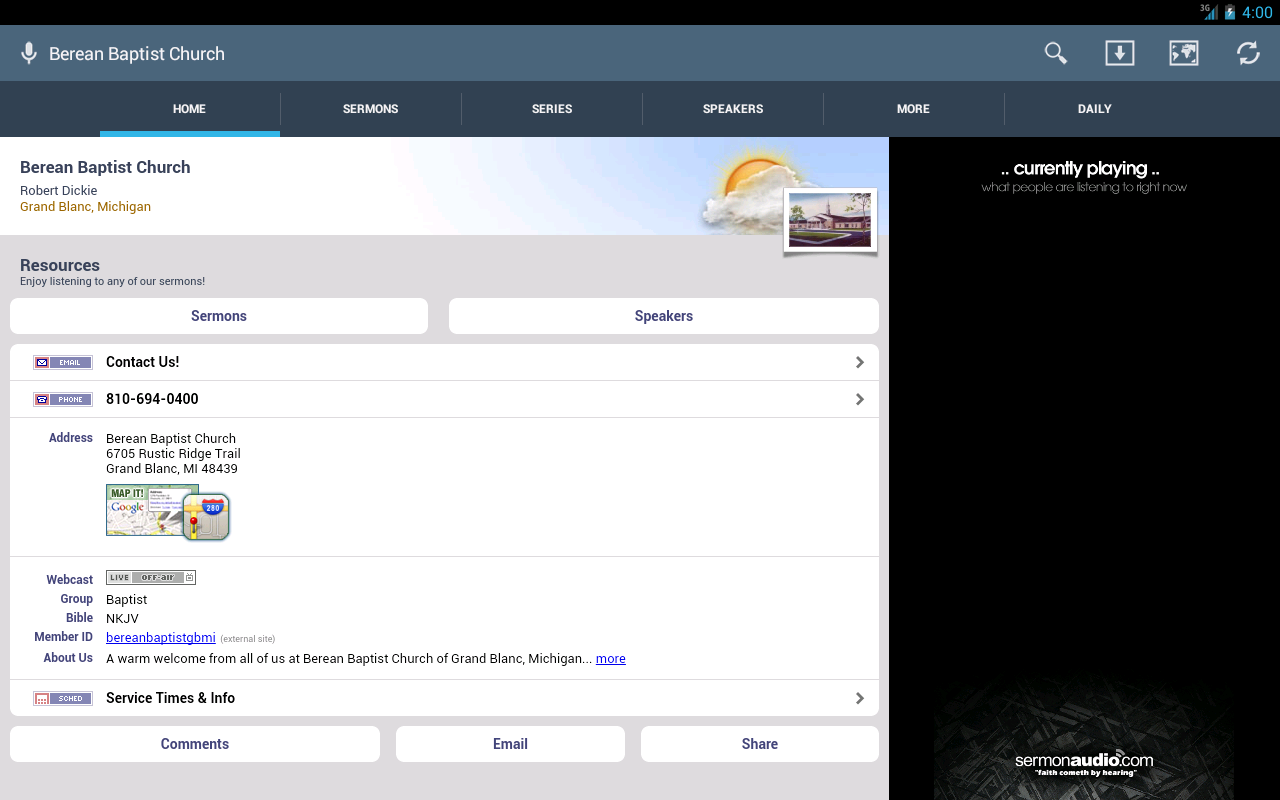Tap the 'Contact Us!' row label
The height and width of the screenshot is (800, 1280).
pos(143,362)
